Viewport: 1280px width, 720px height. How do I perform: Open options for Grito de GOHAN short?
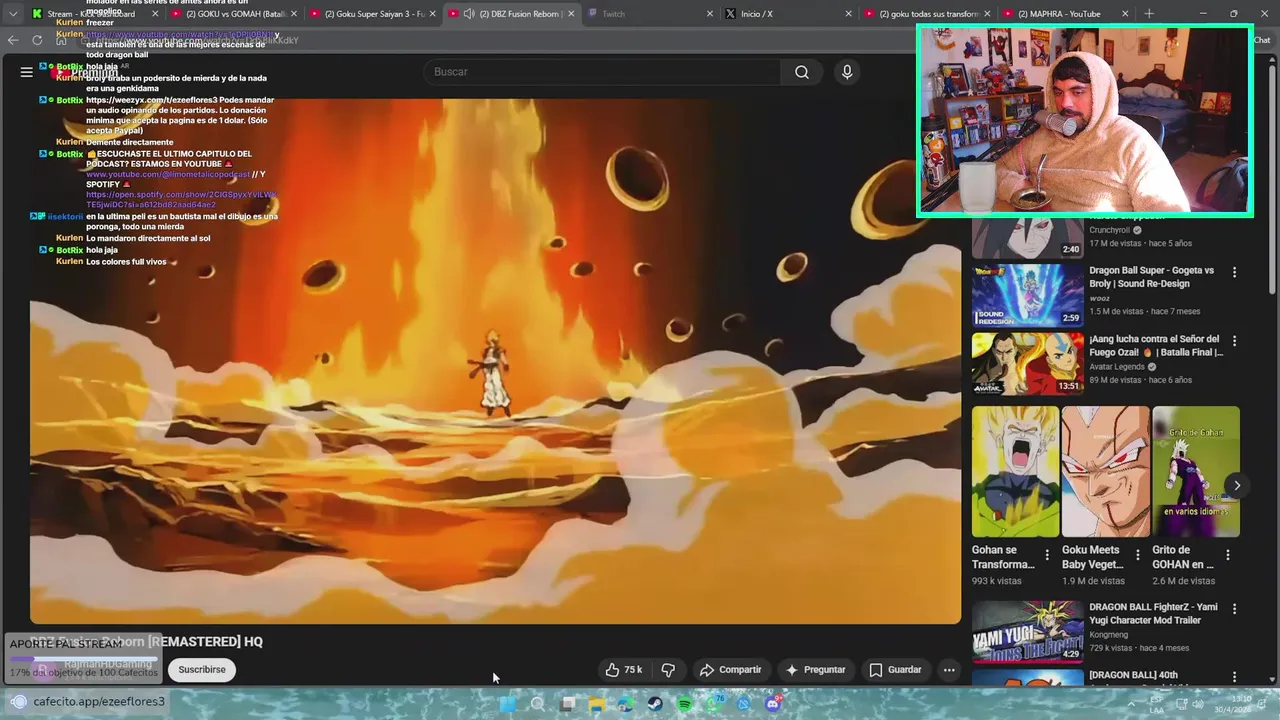point(1228,555)
